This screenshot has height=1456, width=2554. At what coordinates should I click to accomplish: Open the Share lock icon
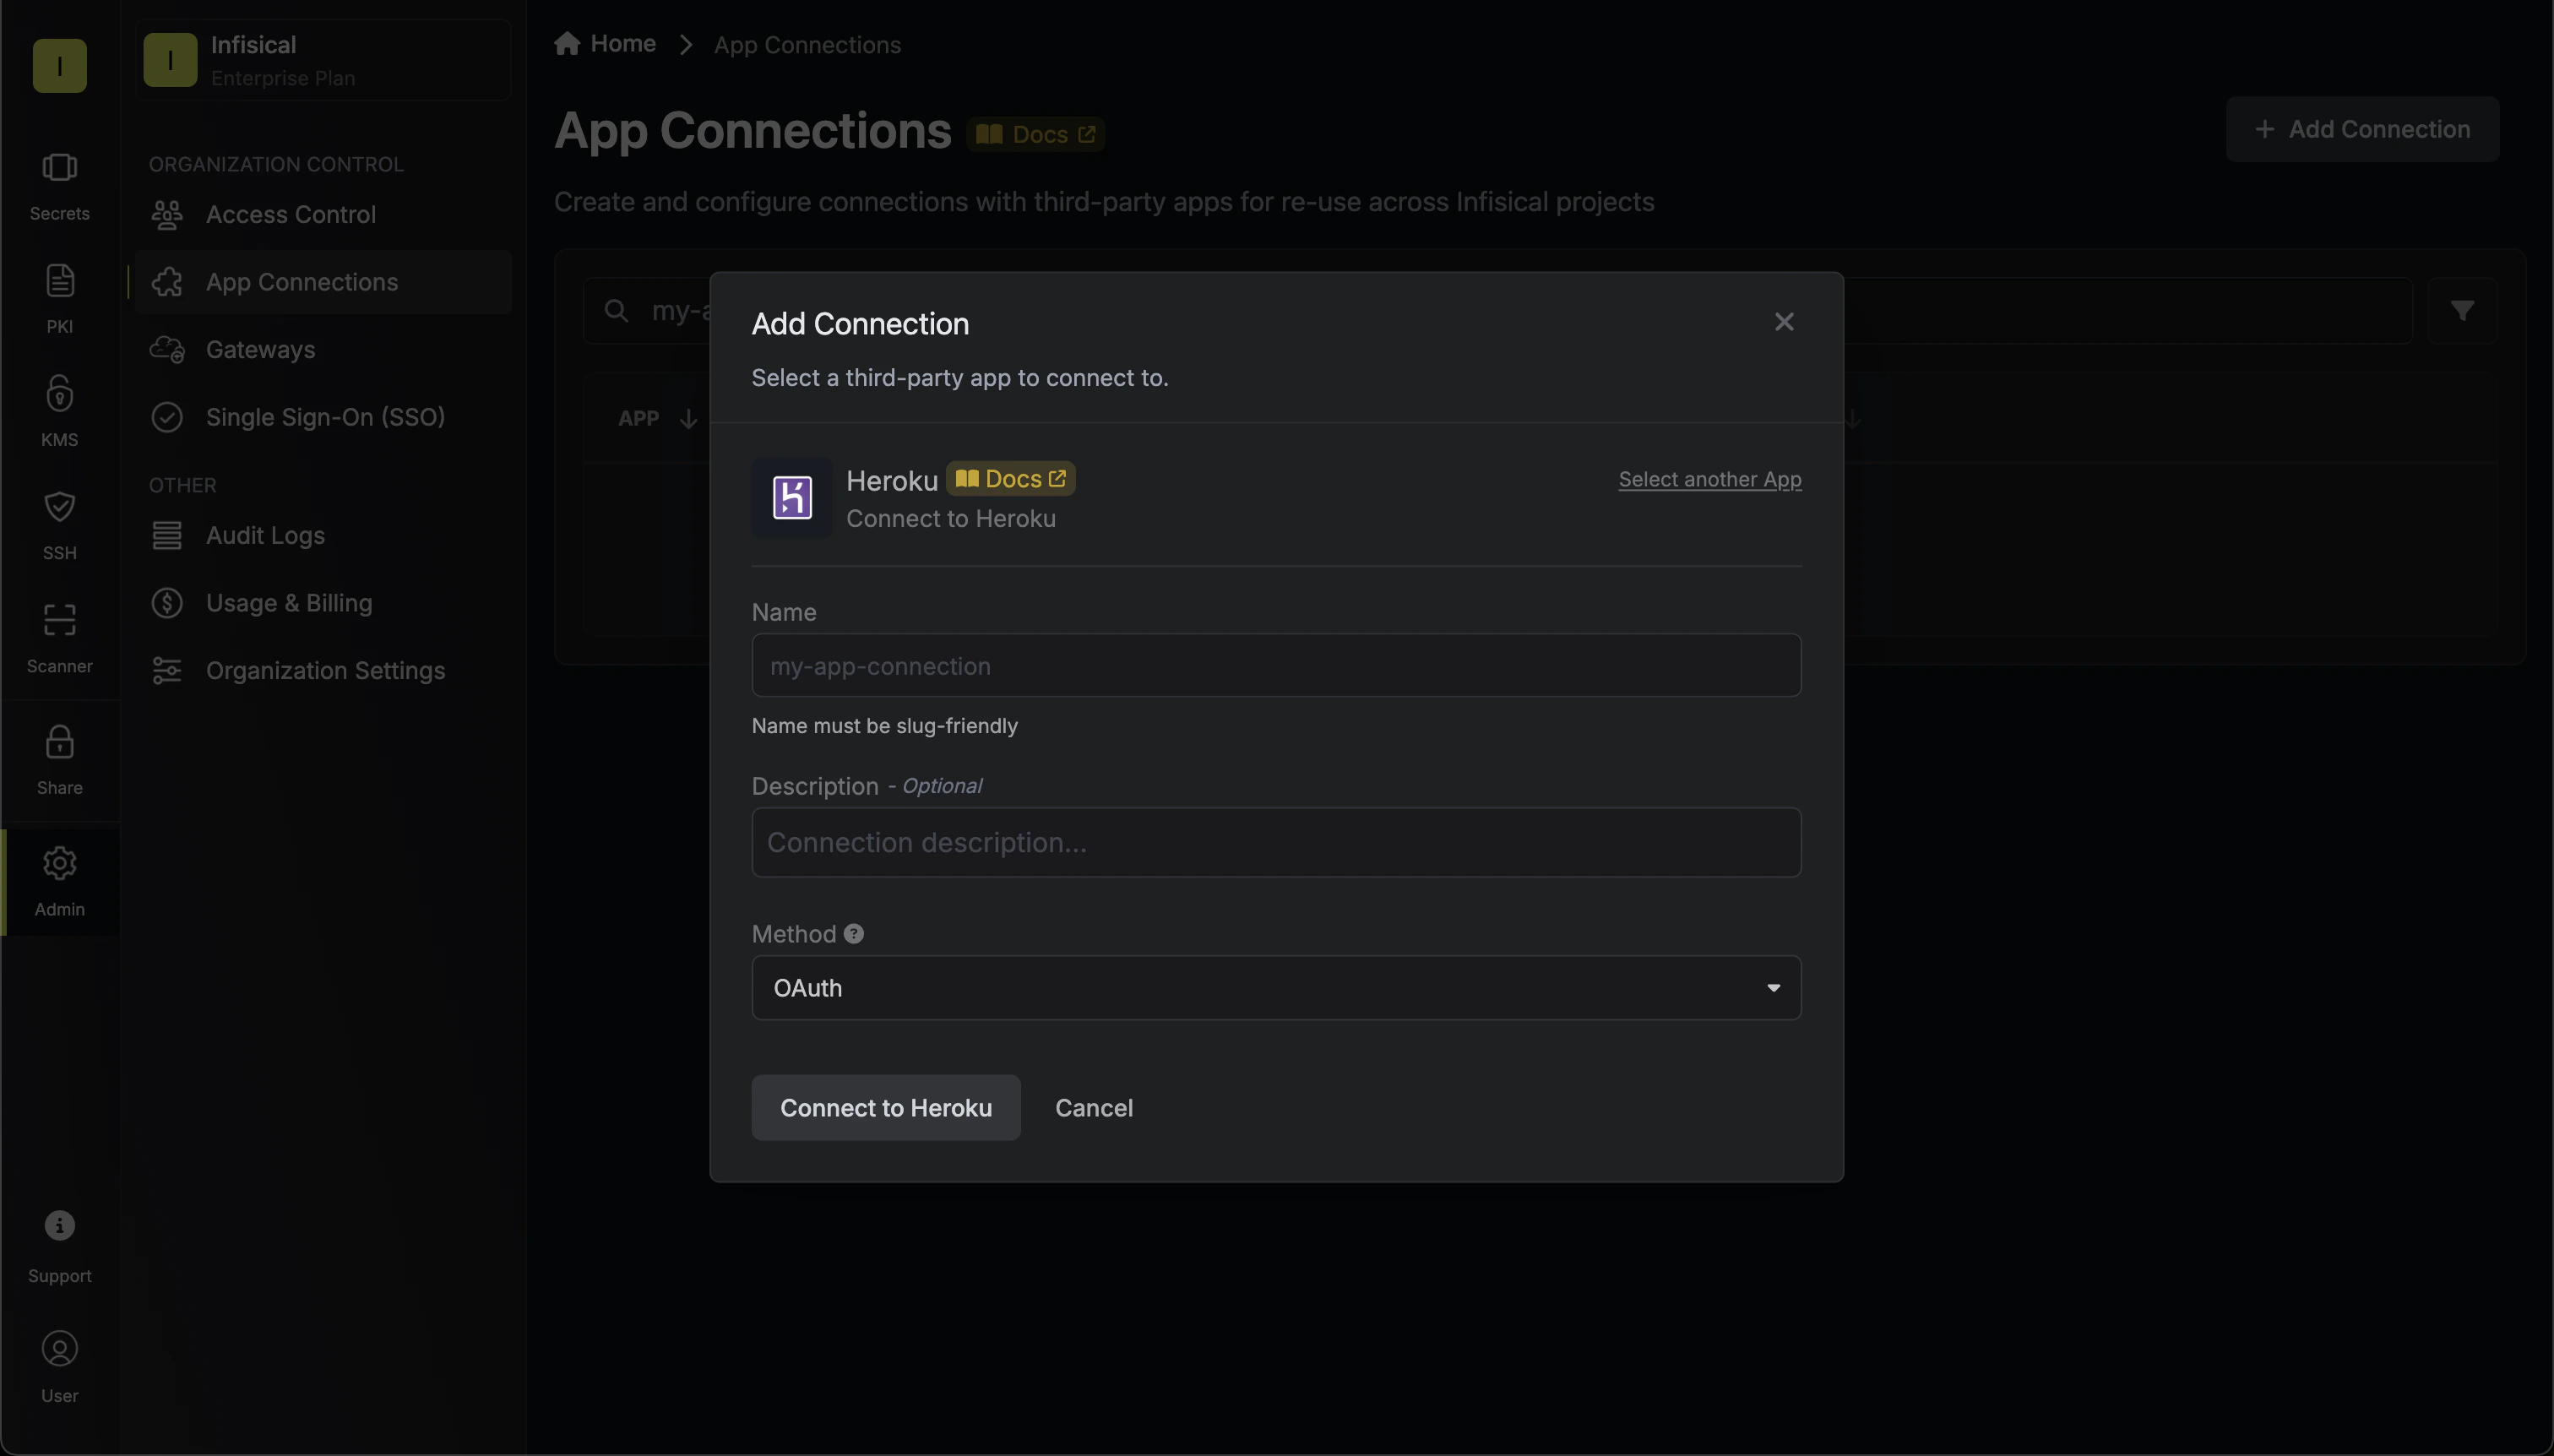pyautogui.click(x=59, y=742)
